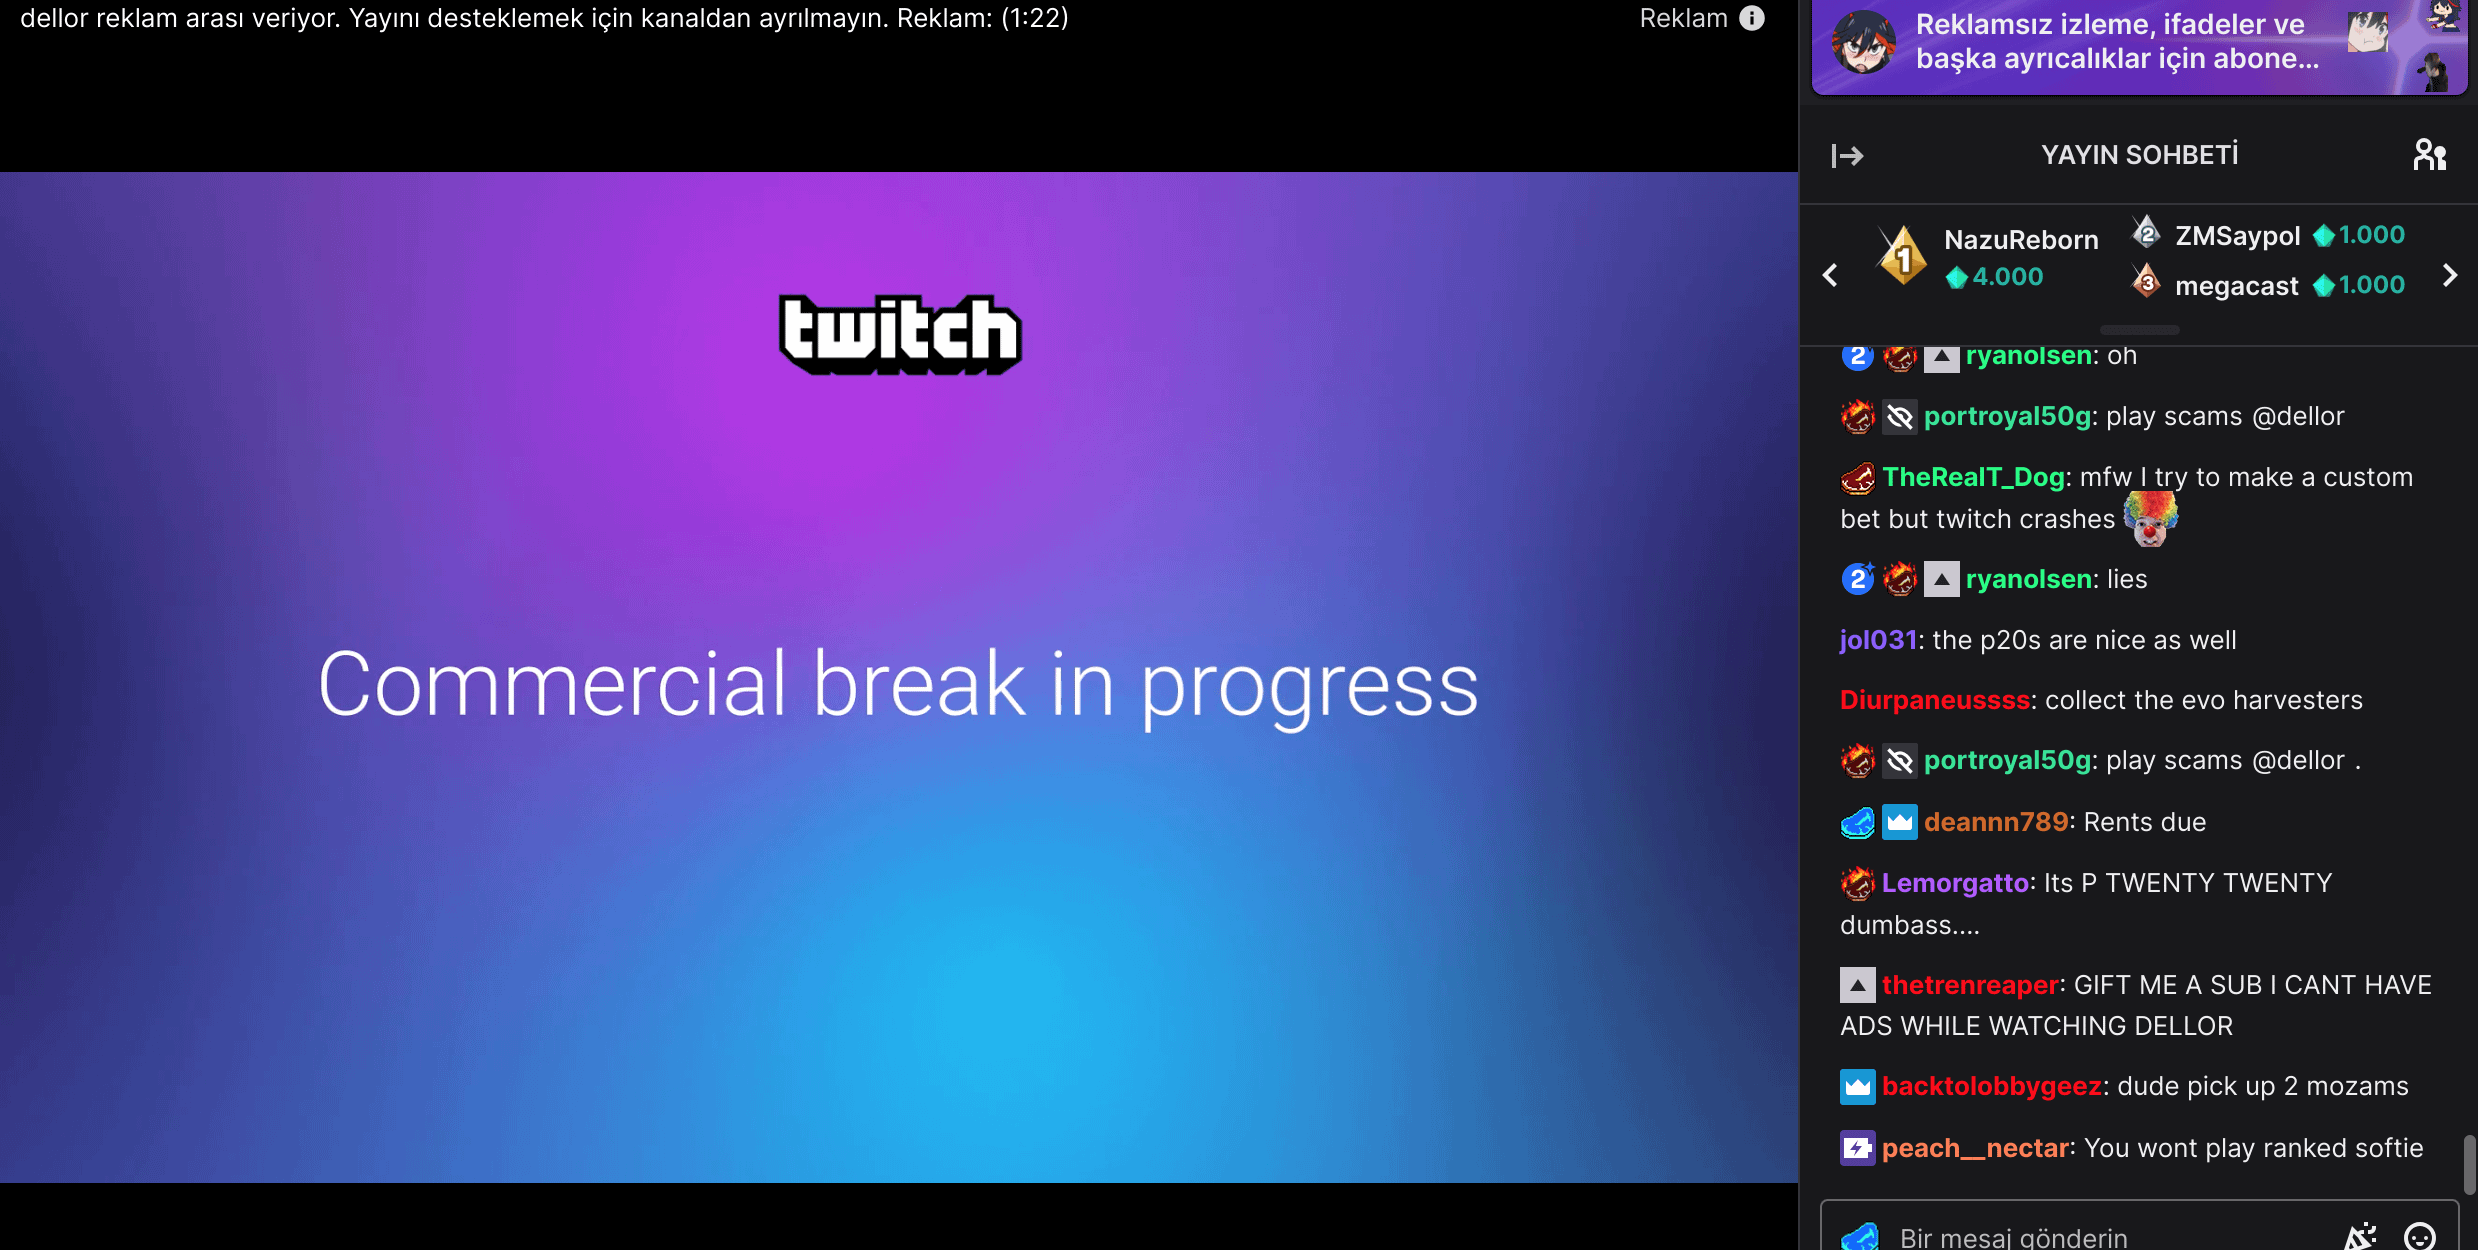This screenshot has height=1250, width=2478.
Task: Open megacast's leaderboard entry
Action: (x=2269, y=285)
